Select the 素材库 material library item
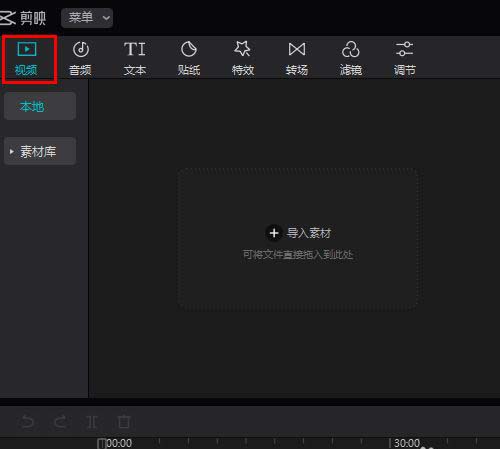The height and width of the screenshot is (449, 500). [x=40, y=151]
